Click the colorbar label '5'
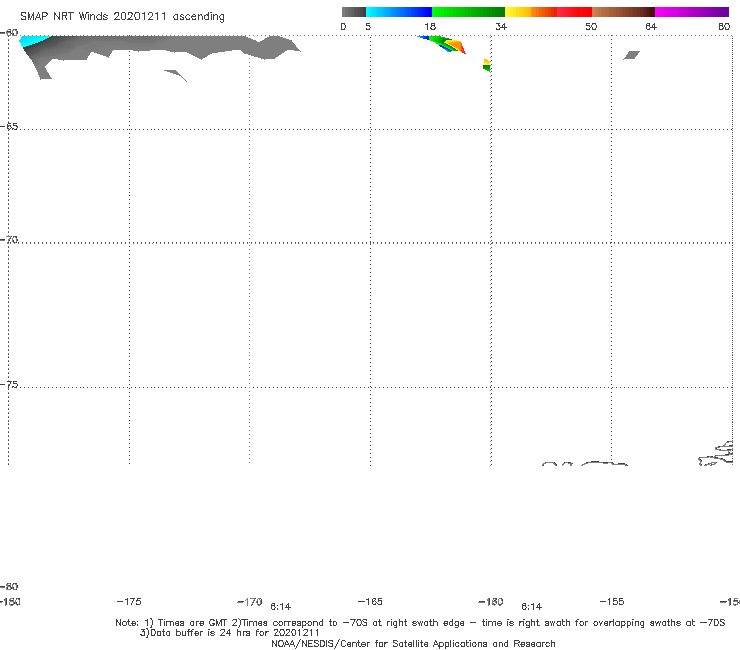 [368, 27]
